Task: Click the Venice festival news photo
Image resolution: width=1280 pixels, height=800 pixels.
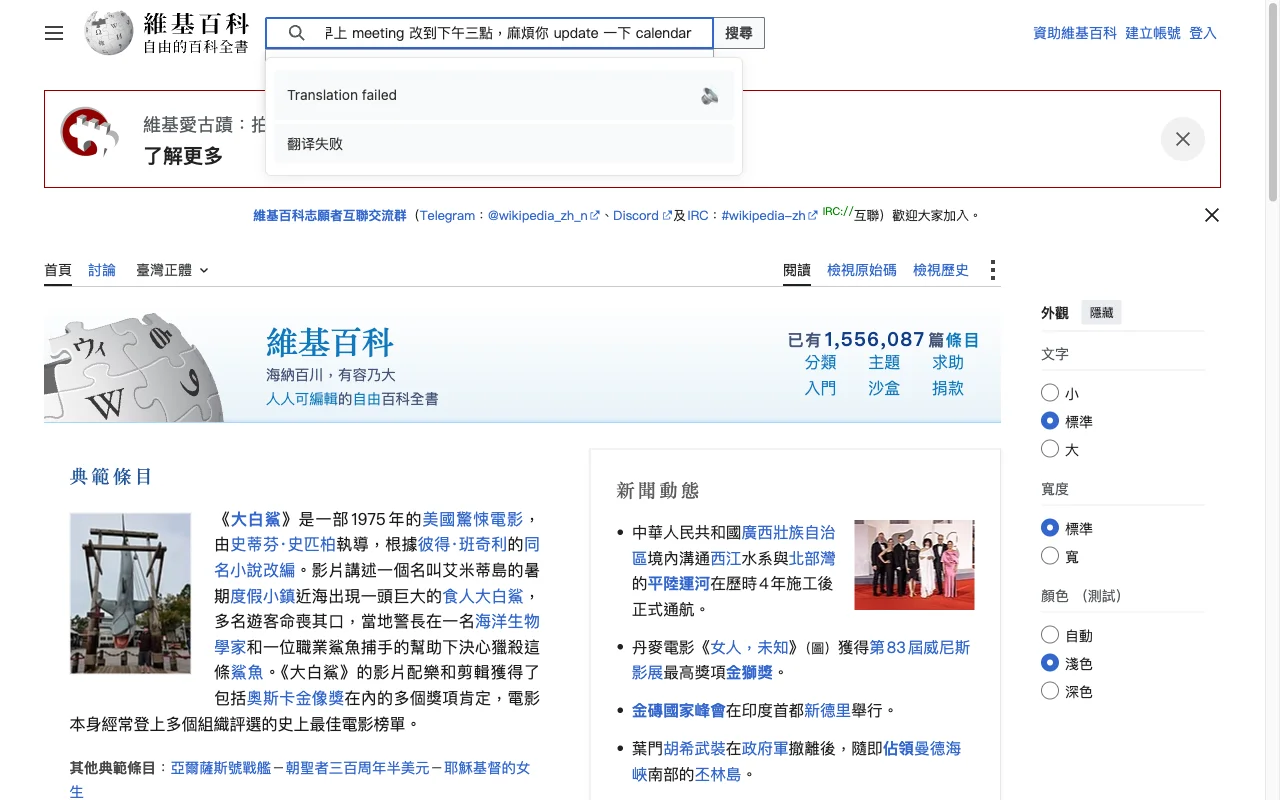Action: point(914,564)
